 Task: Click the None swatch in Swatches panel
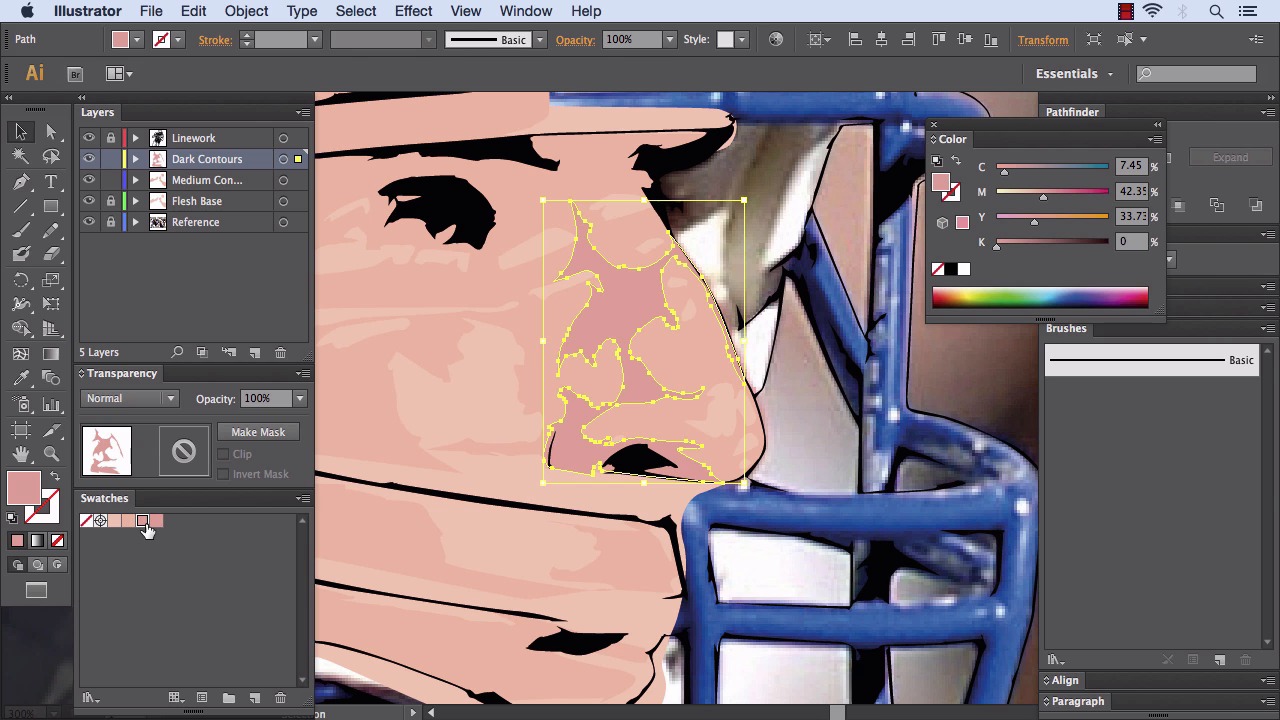pyautogui.click(x=86, y=521)
